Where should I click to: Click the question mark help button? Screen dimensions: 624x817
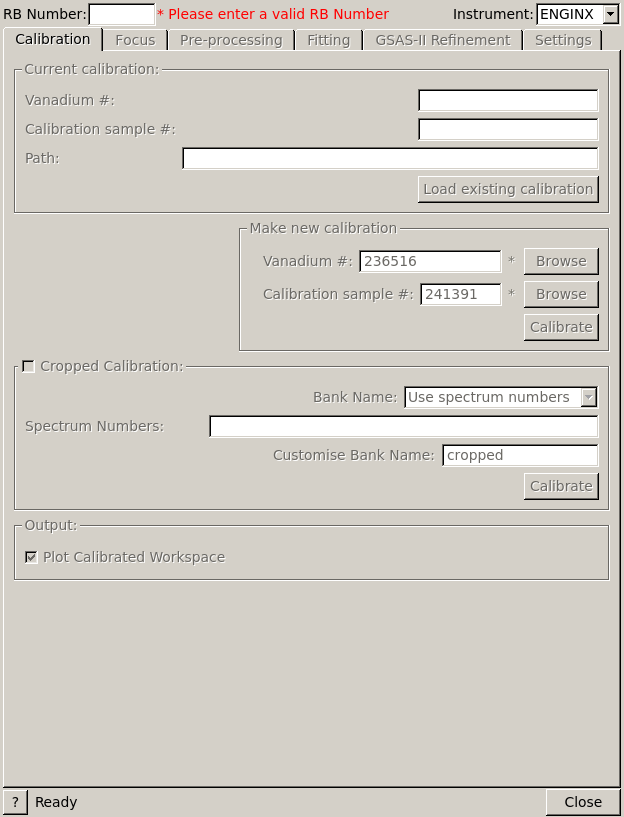click(15, 802)
